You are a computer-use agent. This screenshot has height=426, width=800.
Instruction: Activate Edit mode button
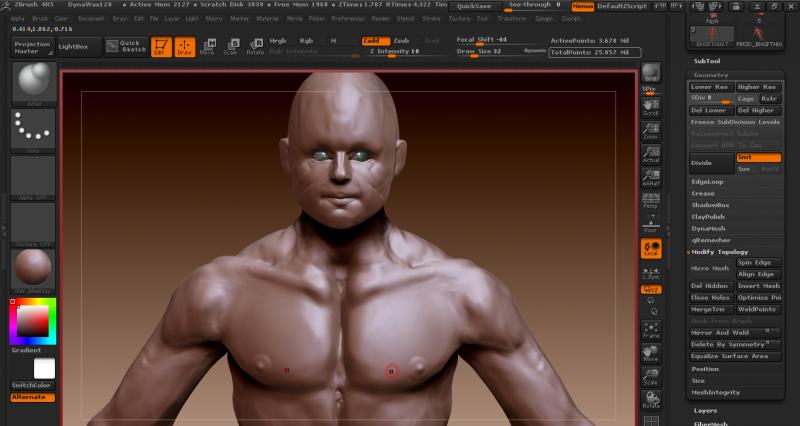pyautogui.click(x=161, y=47)
